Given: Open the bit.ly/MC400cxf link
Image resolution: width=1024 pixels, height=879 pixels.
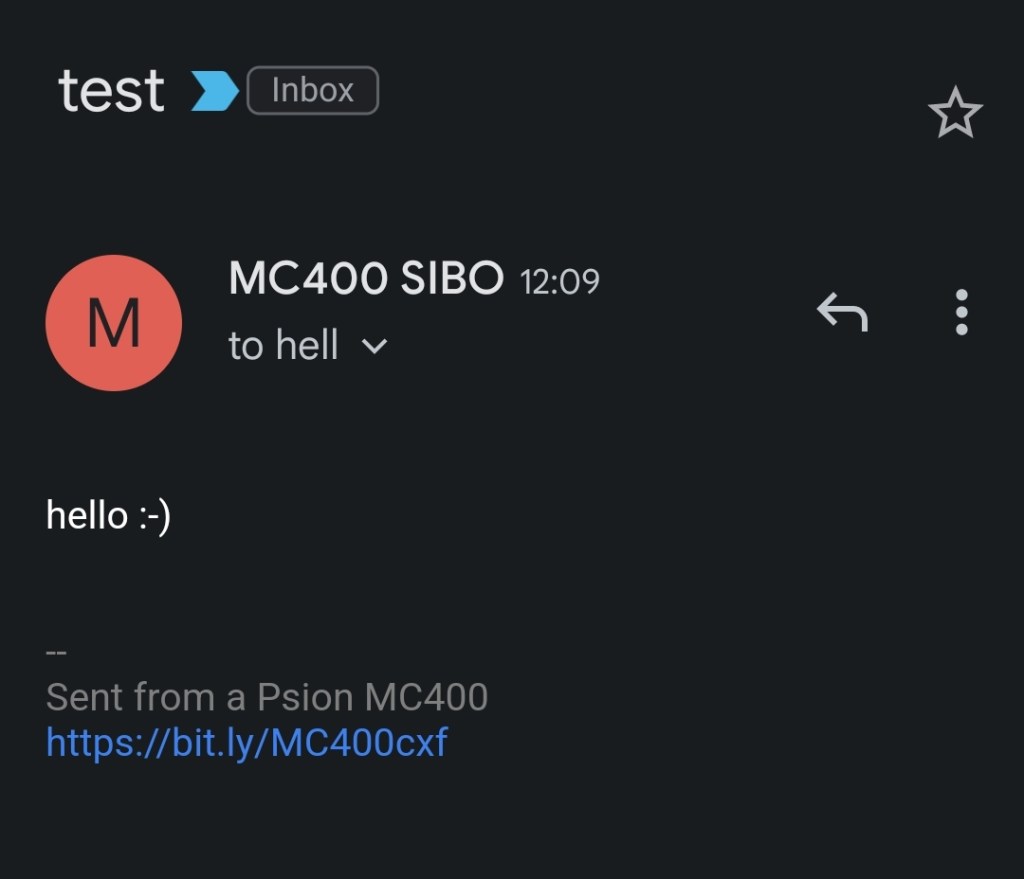Looking at the screenshot, I should [x=247, y=742].
